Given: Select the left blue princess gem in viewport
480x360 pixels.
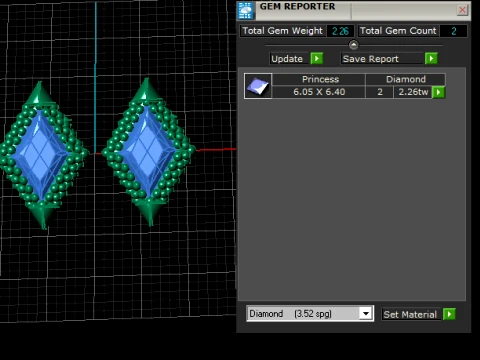Looking at the screenshot, I should (39, 154).
